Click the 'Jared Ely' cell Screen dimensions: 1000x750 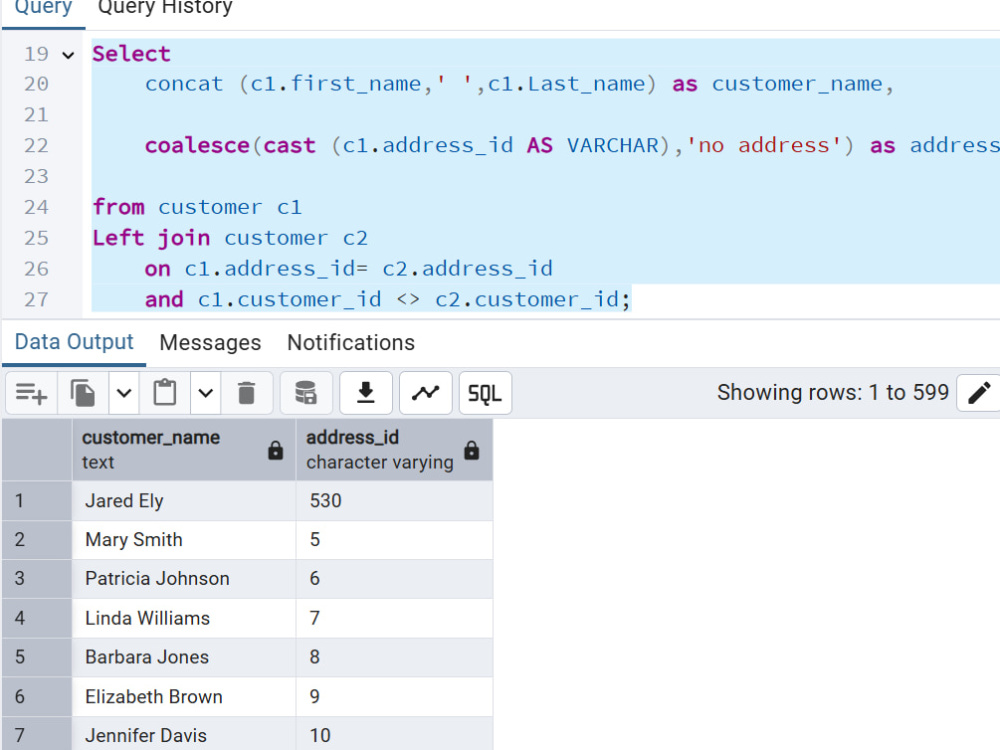(184, 501)
